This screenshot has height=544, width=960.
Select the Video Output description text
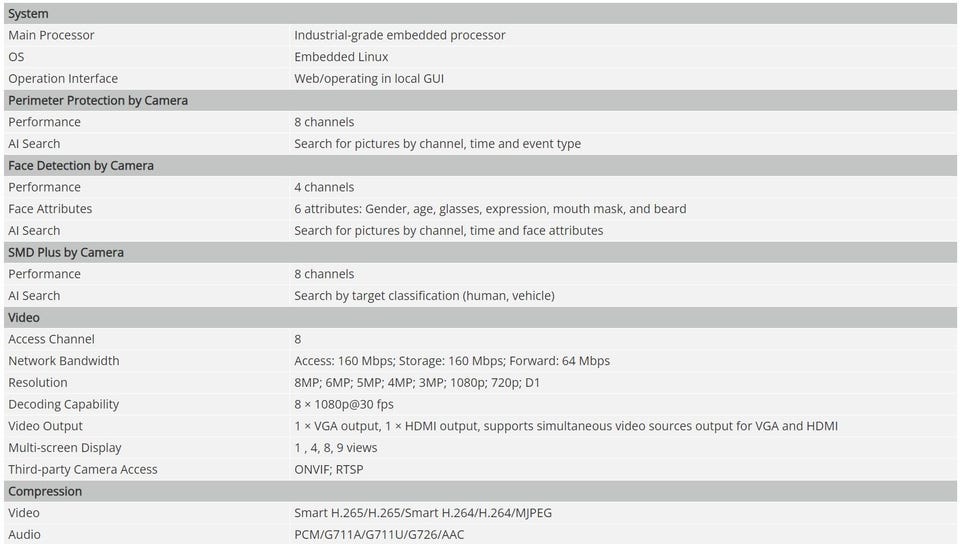tap(566, 427)
